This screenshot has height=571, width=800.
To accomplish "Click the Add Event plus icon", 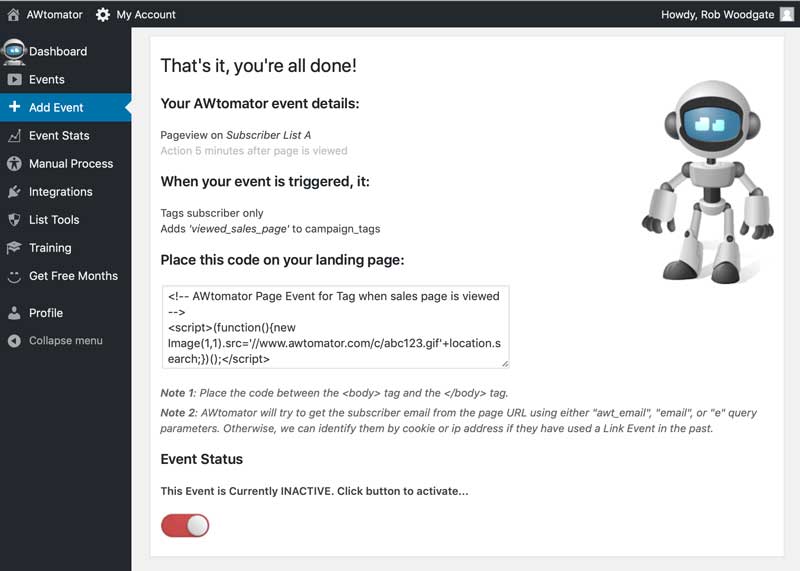I will [14, 107].
